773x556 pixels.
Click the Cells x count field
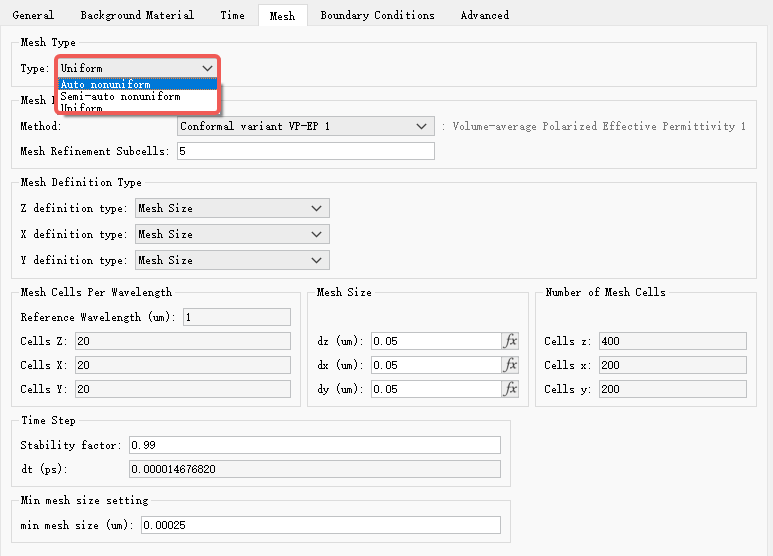click(x=673, y=365)
